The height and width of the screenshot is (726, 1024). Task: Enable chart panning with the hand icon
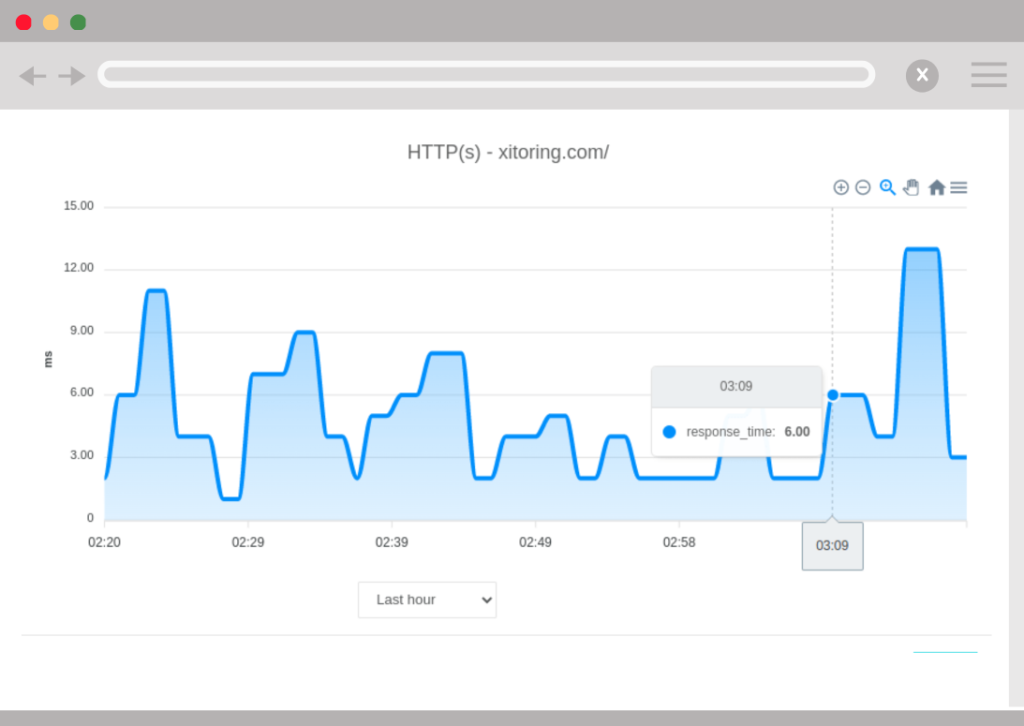(x=911, y=187)
